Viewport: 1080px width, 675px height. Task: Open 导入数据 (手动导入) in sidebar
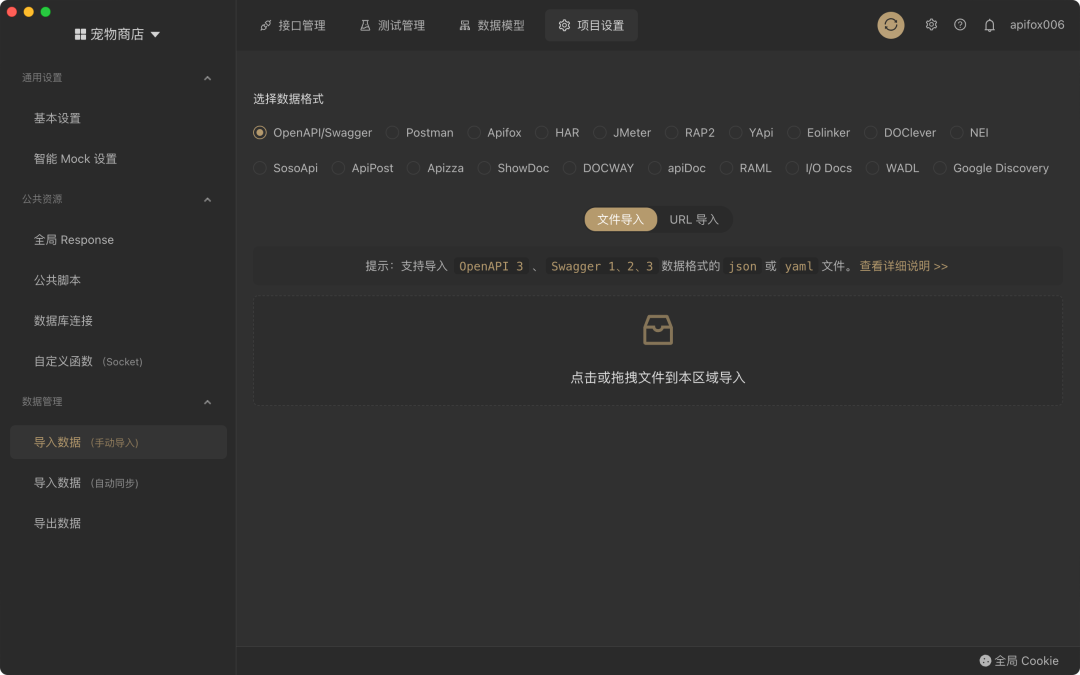pos(118,442)
